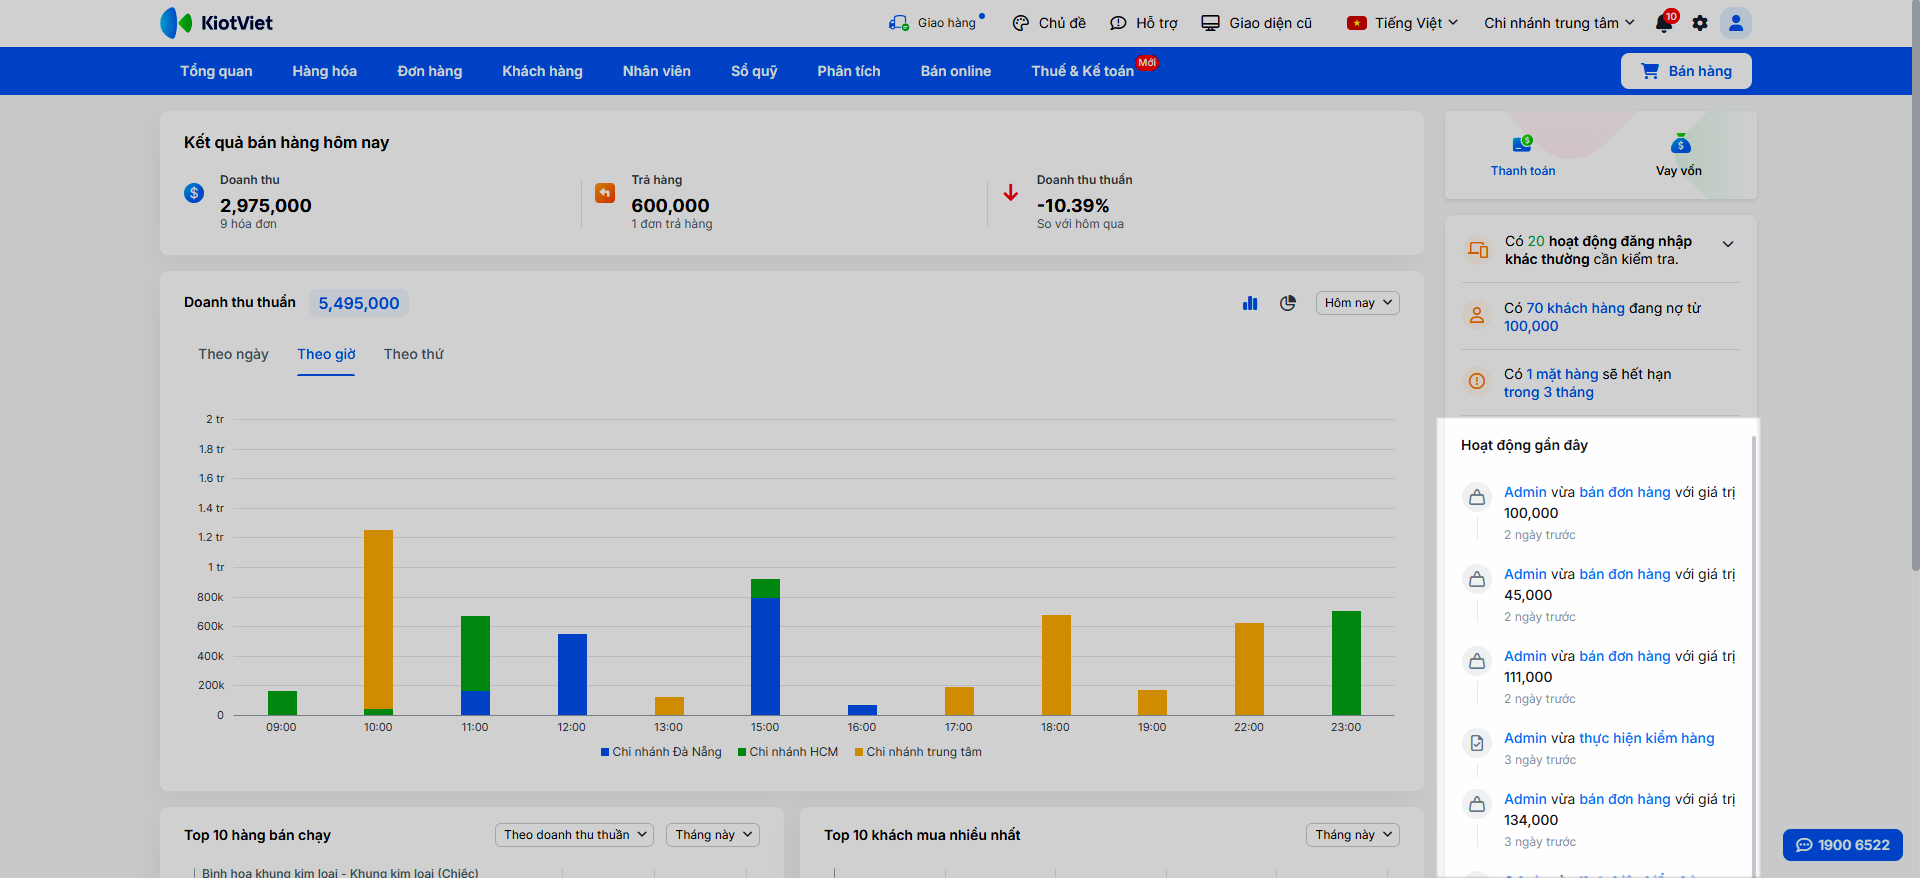Screen dimensions: 1920x878
Task: Open the Hàng hóa menu
Action: pyautogui.click(x=324, y=71)
